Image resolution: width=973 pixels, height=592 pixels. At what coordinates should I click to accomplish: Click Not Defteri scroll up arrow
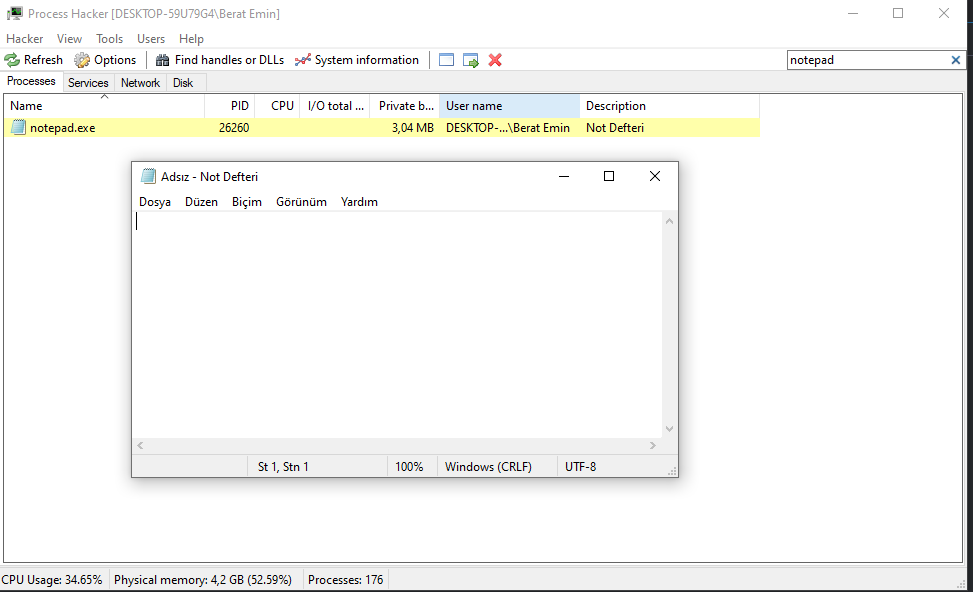[x=670, y=221]
